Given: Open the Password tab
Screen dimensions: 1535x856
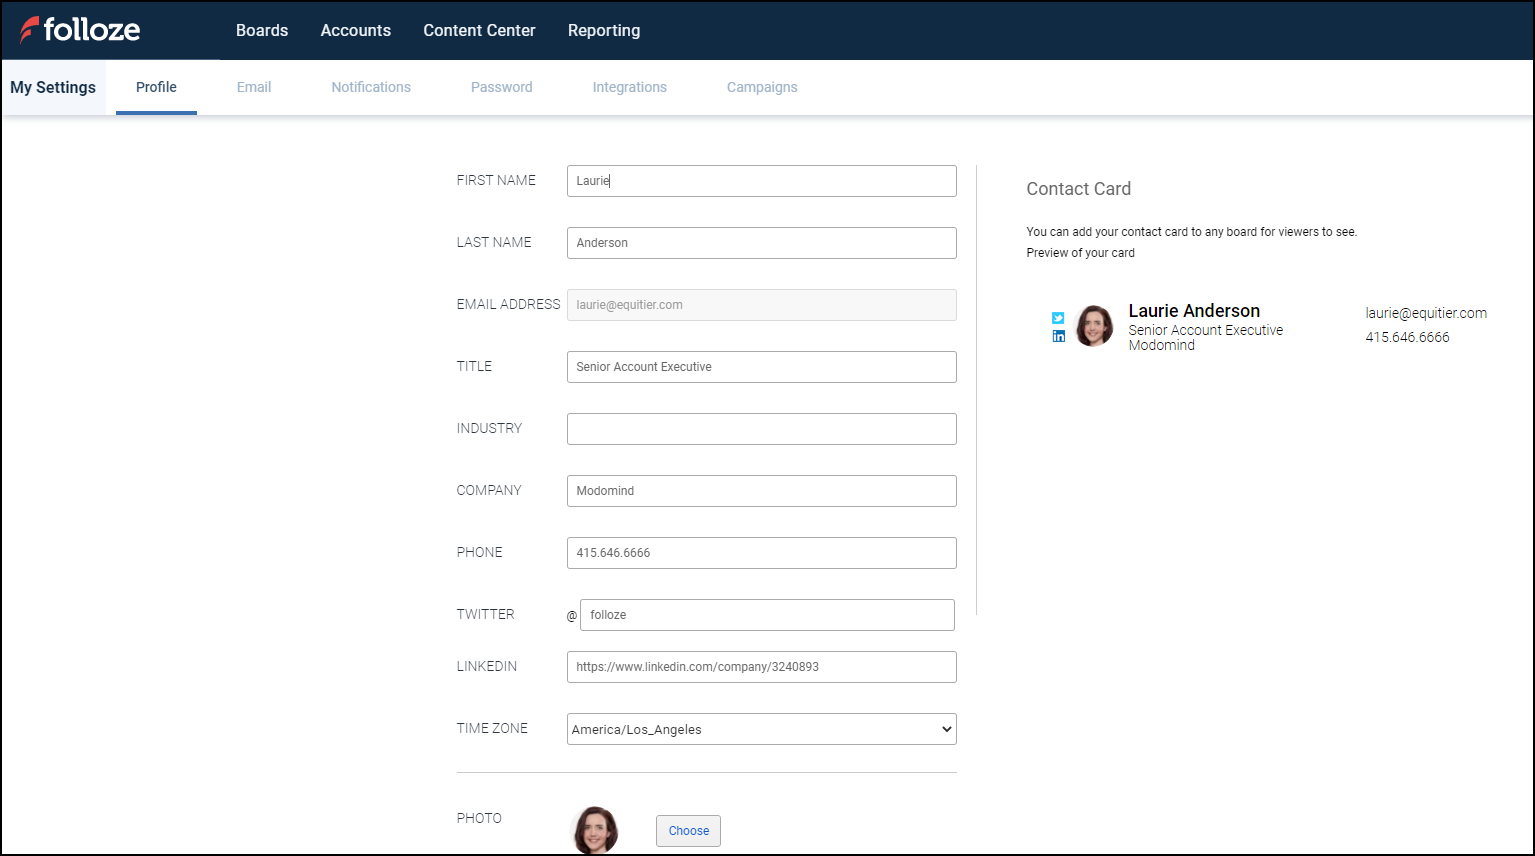Looking at the screenshot, I should click(501, 87).
